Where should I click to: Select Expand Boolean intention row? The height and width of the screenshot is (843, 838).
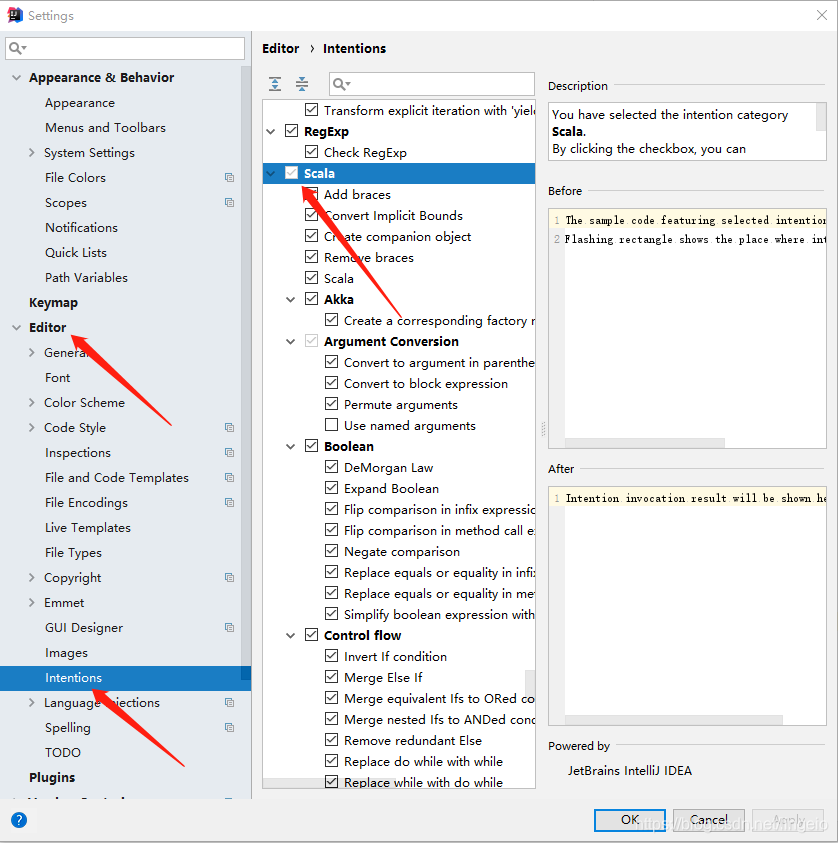[x=391, y=489]
